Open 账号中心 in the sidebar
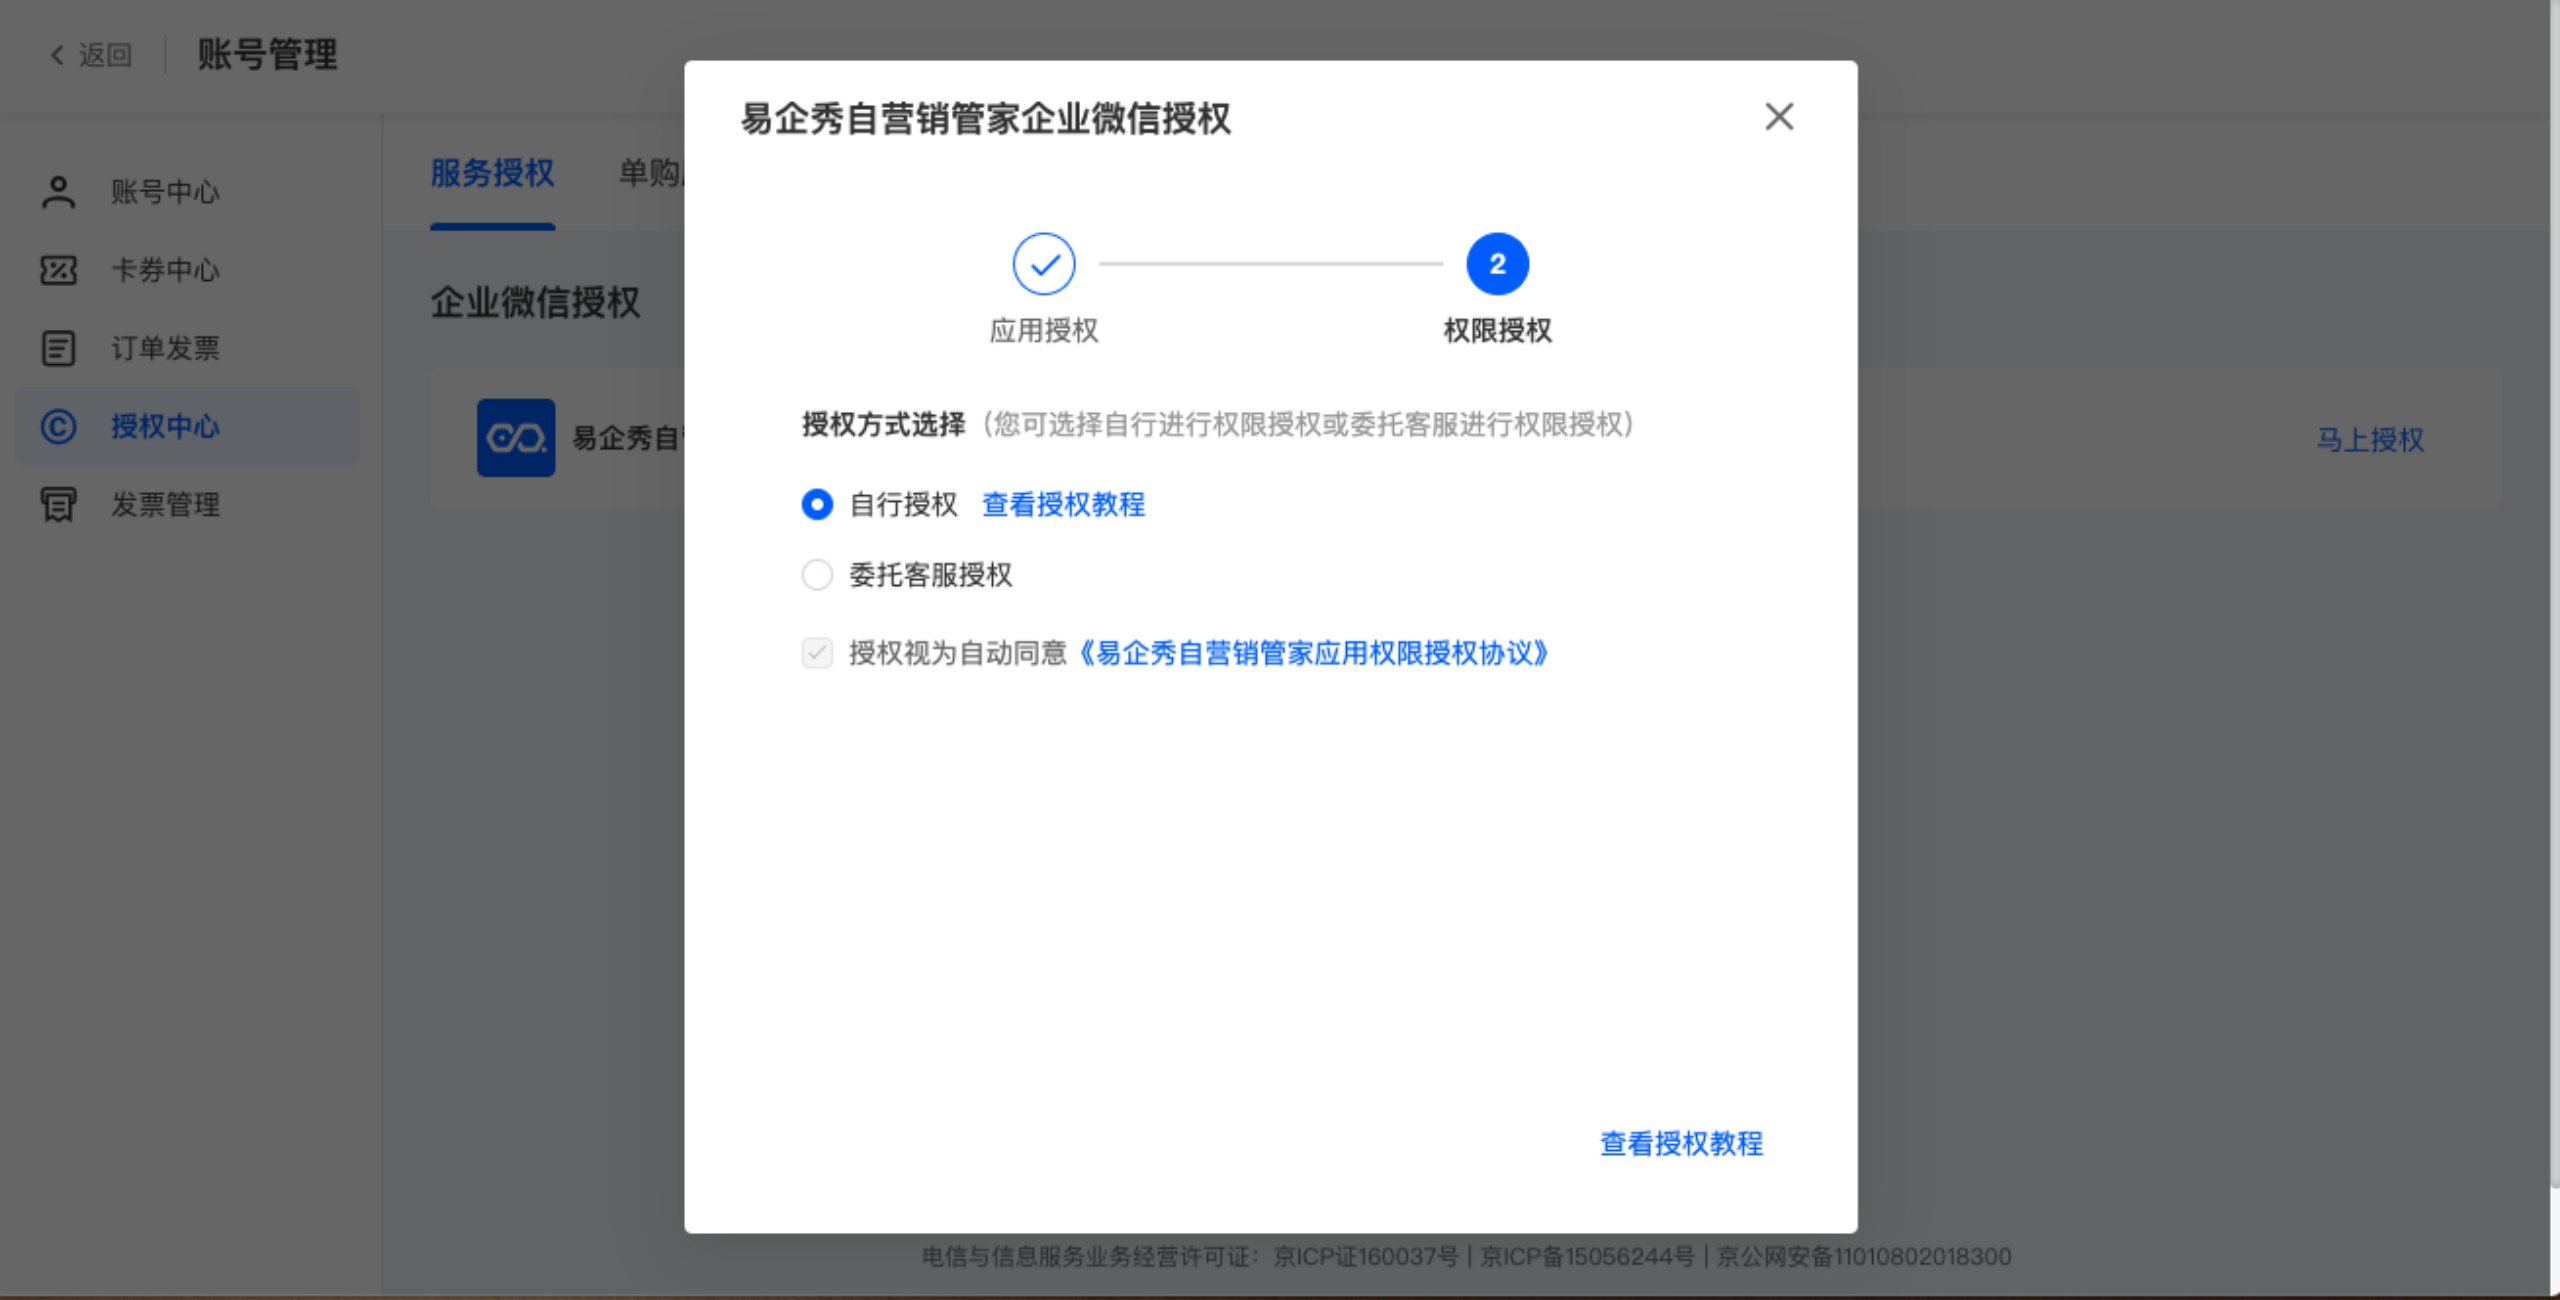This screenshot has height=1300, width=2560. tap(188, 192)
